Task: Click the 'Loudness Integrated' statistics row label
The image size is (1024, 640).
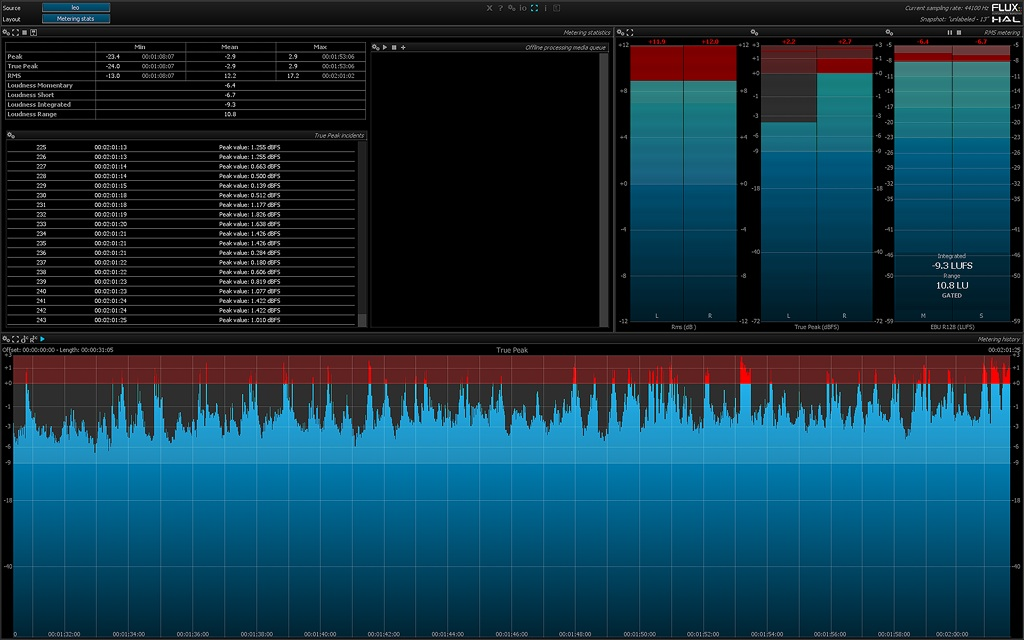Action: click(x=39, y=104)
